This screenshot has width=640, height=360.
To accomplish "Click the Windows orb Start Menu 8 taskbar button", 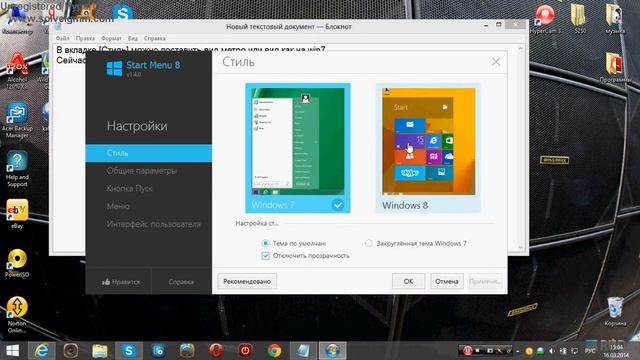I will coord(332,351).
